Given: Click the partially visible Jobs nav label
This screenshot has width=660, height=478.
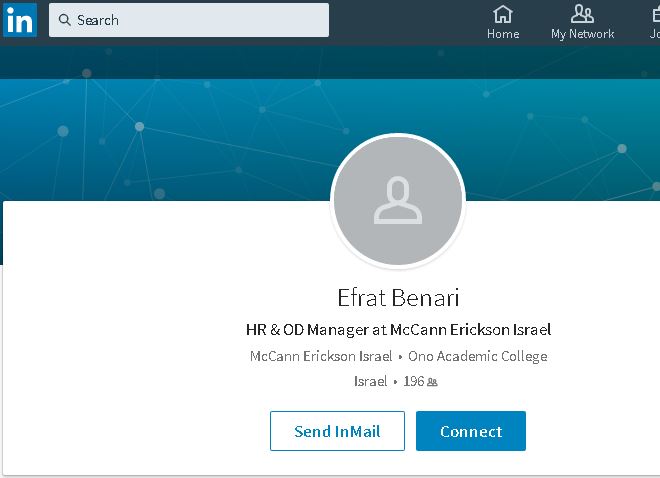Looking at the screenshot, I should click(x=653, y=34).
